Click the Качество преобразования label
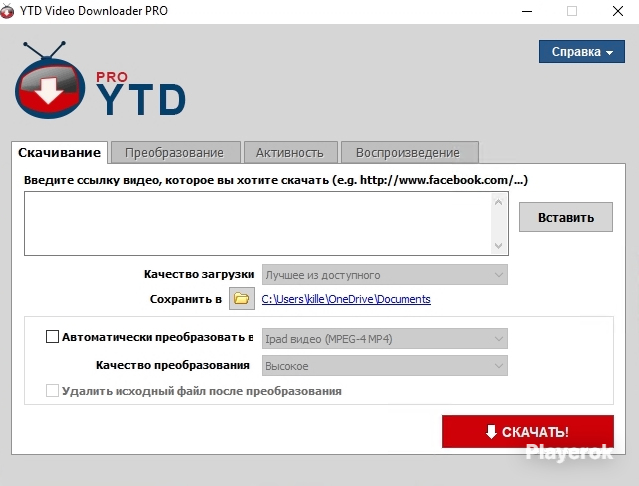Screen dimensions: 639x486 coord(173,365)
